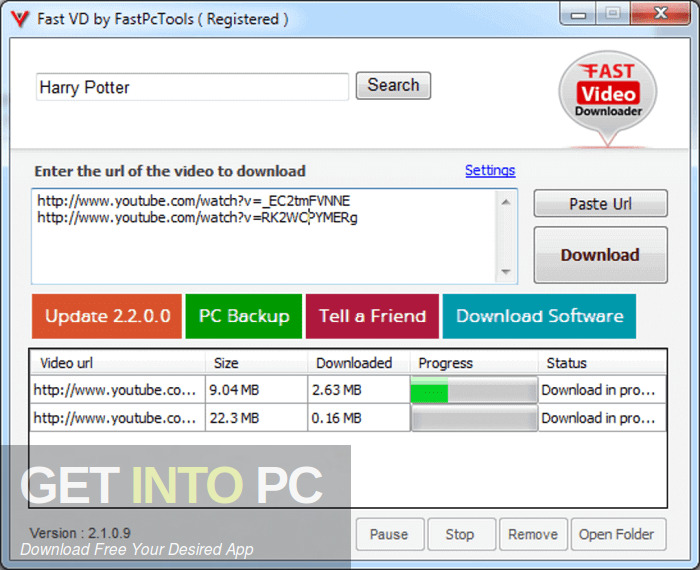Click the green progress bar of first download
Screen dimensions: 700x570
tap(474, 390)
